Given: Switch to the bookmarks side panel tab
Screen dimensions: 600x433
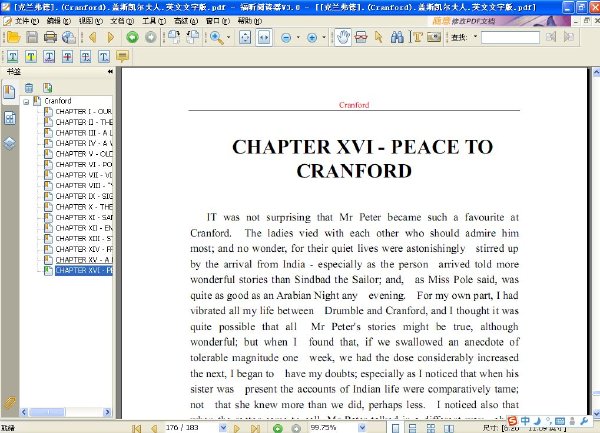Looking at the screenshot, I should click(x=9, y=92).
